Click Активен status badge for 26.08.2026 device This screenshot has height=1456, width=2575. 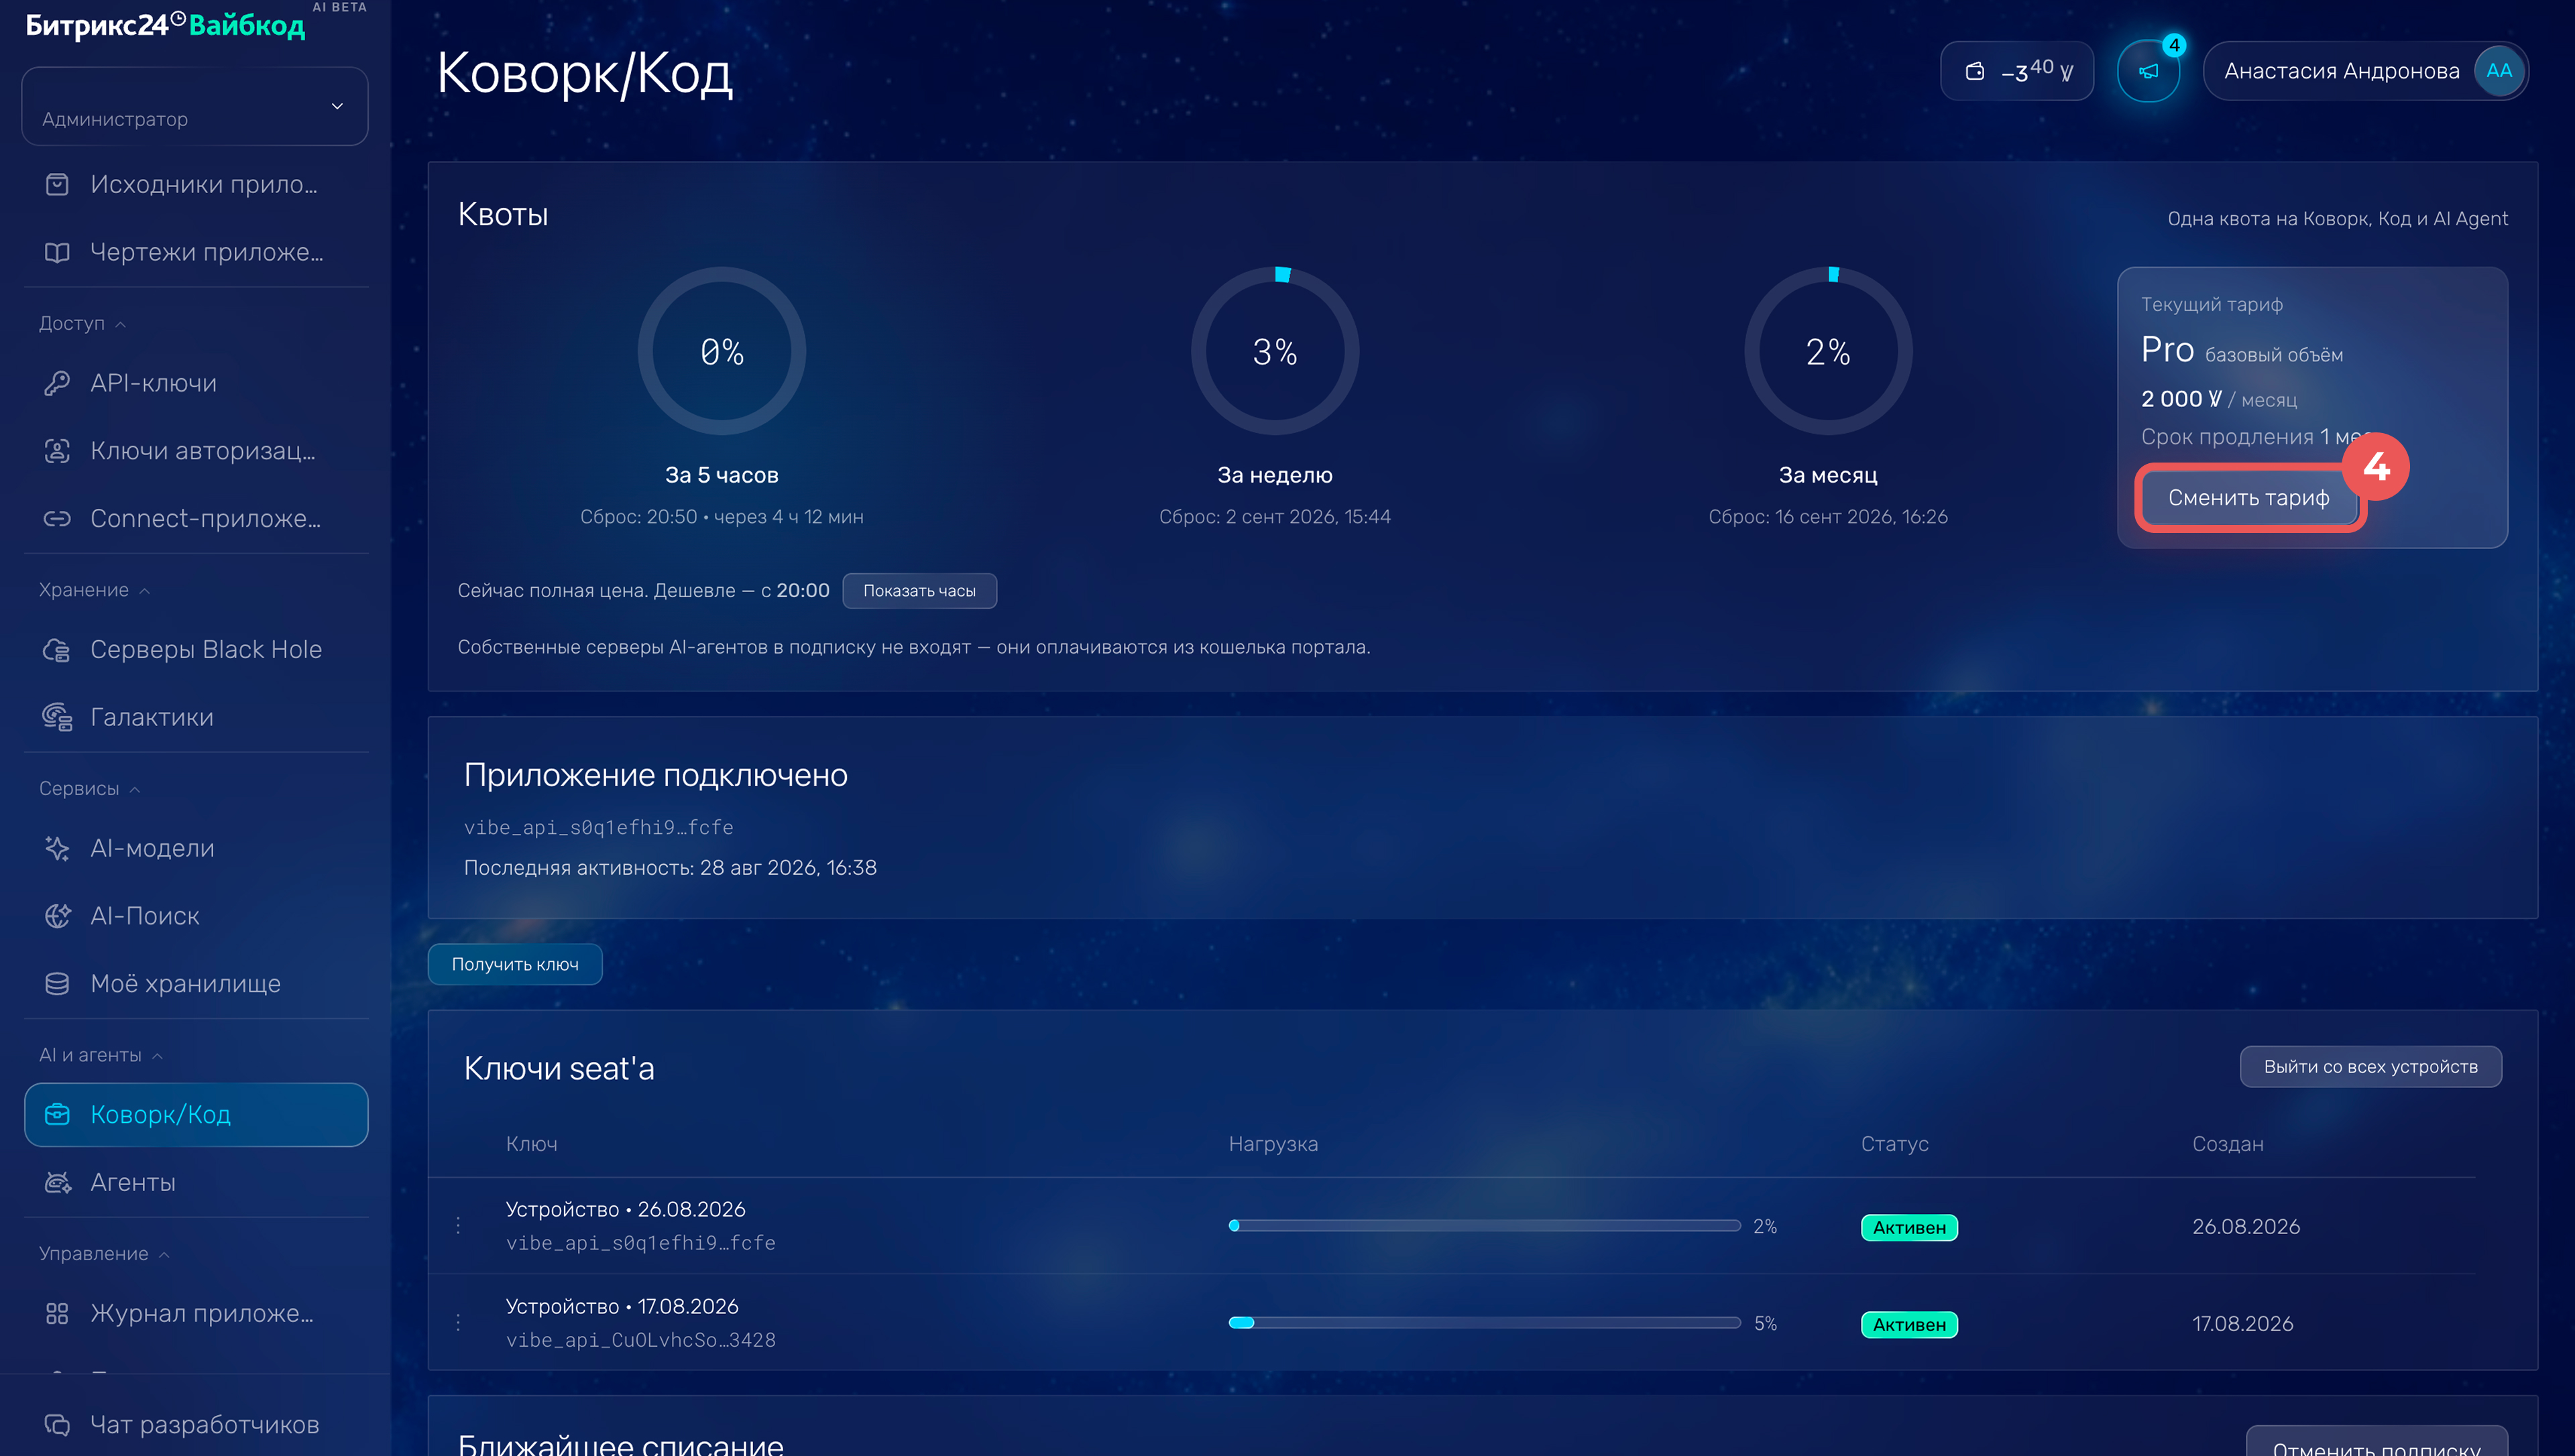point(1909,1227)
